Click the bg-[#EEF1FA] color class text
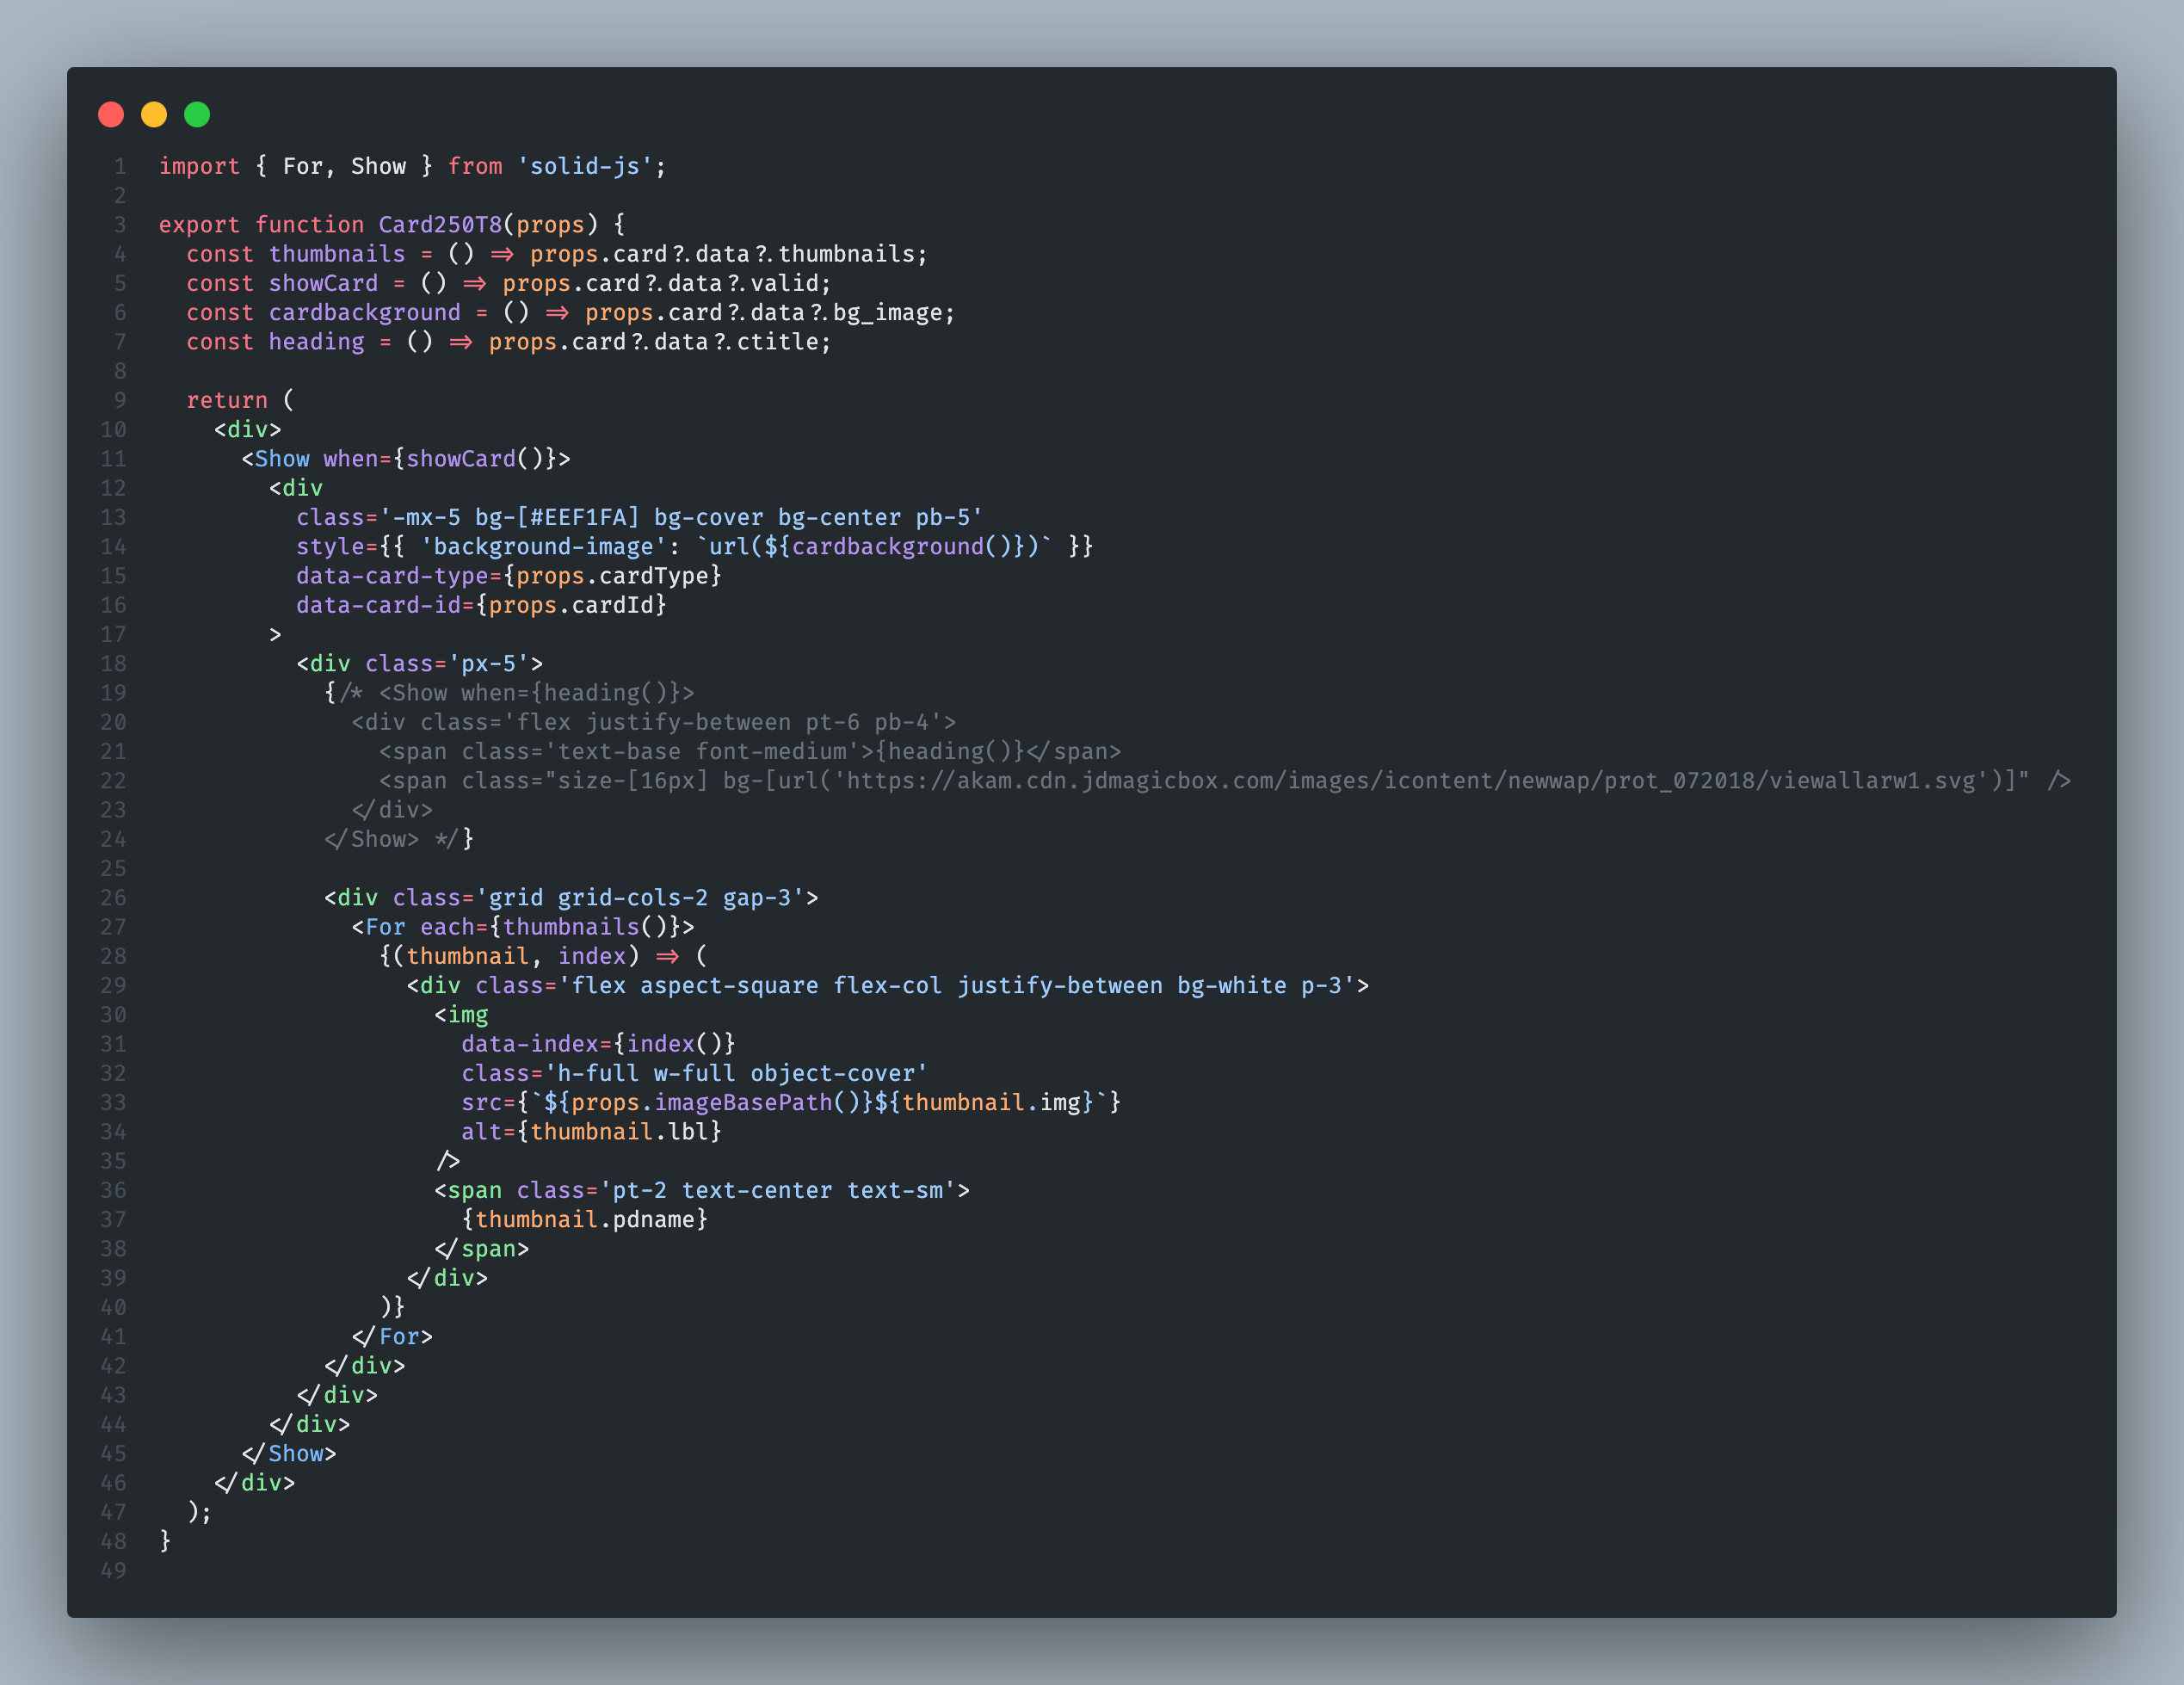 tap(556, 517)
